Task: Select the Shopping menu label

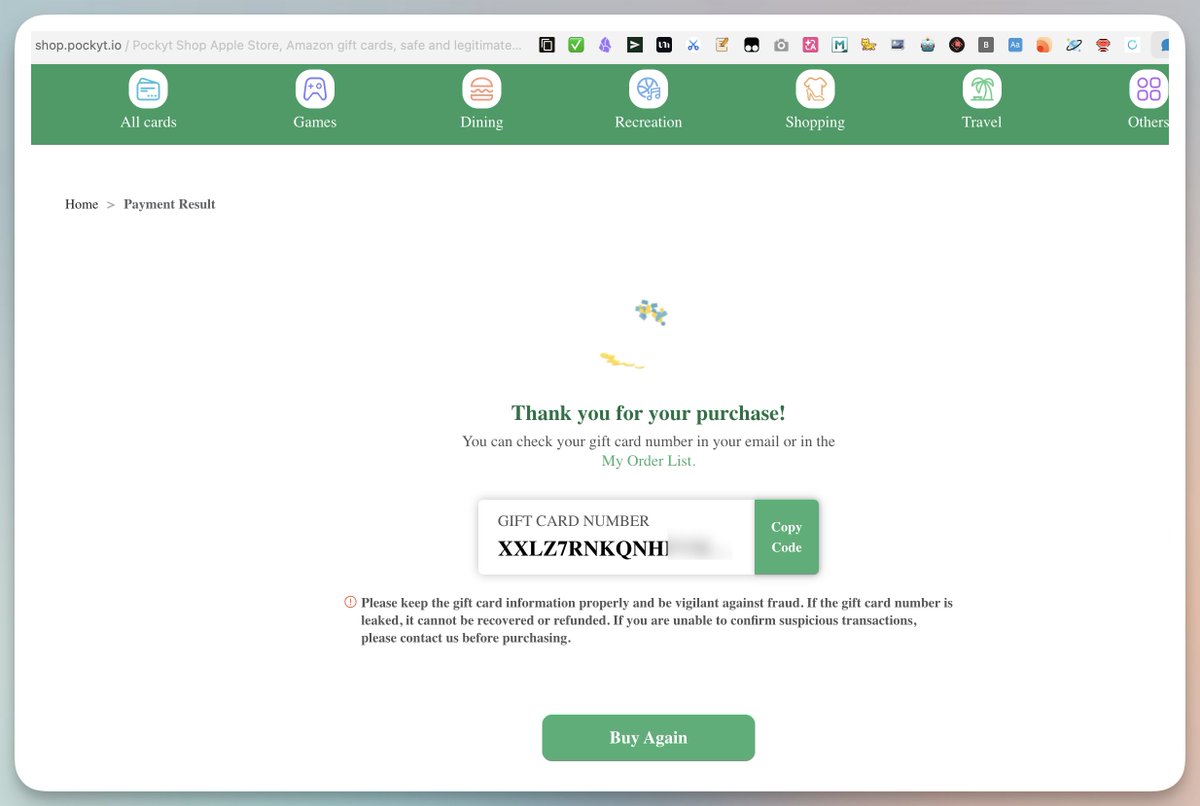Action: point(815,122)
